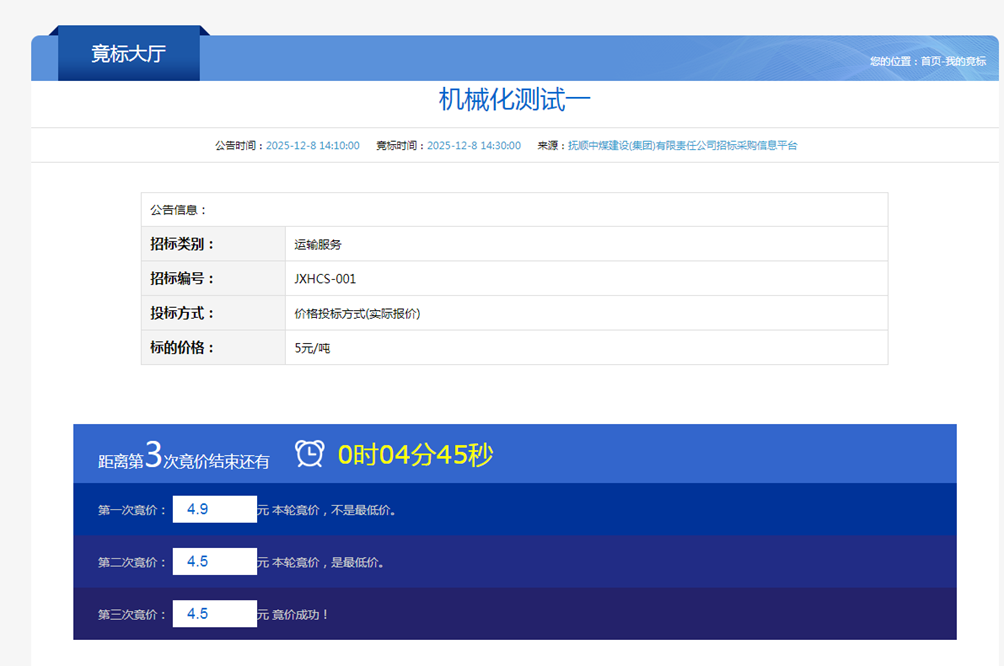Click the 第一次竞价： label
Screen dimensions: 1004x666
[x=132, y=510]
